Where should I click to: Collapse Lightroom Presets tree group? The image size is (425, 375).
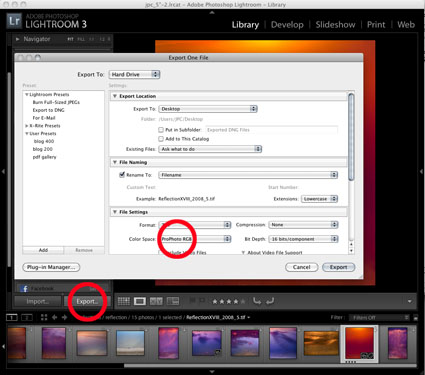pyautogui.click(x=27, y=95)
